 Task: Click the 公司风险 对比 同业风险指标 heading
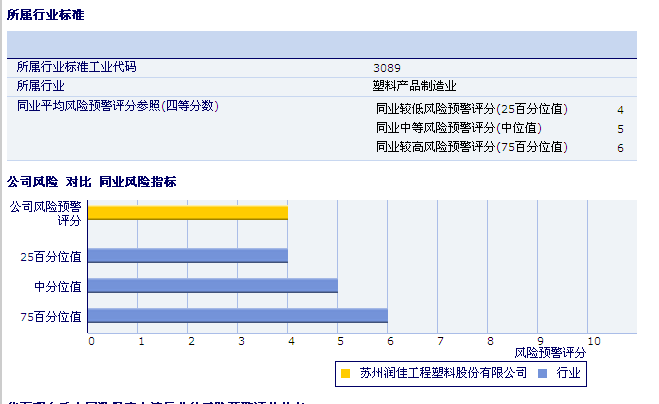coord(92,182)
